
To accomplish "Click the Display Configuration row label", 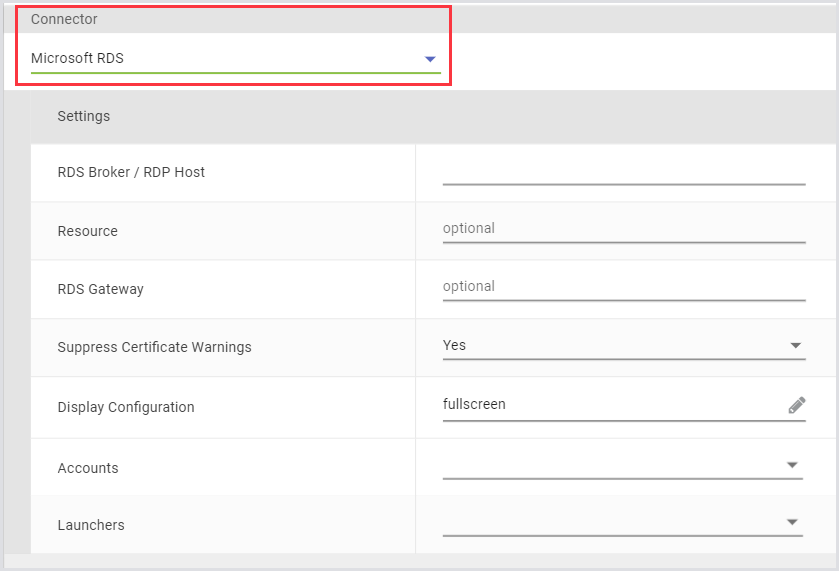I will [x=126, y=407].
